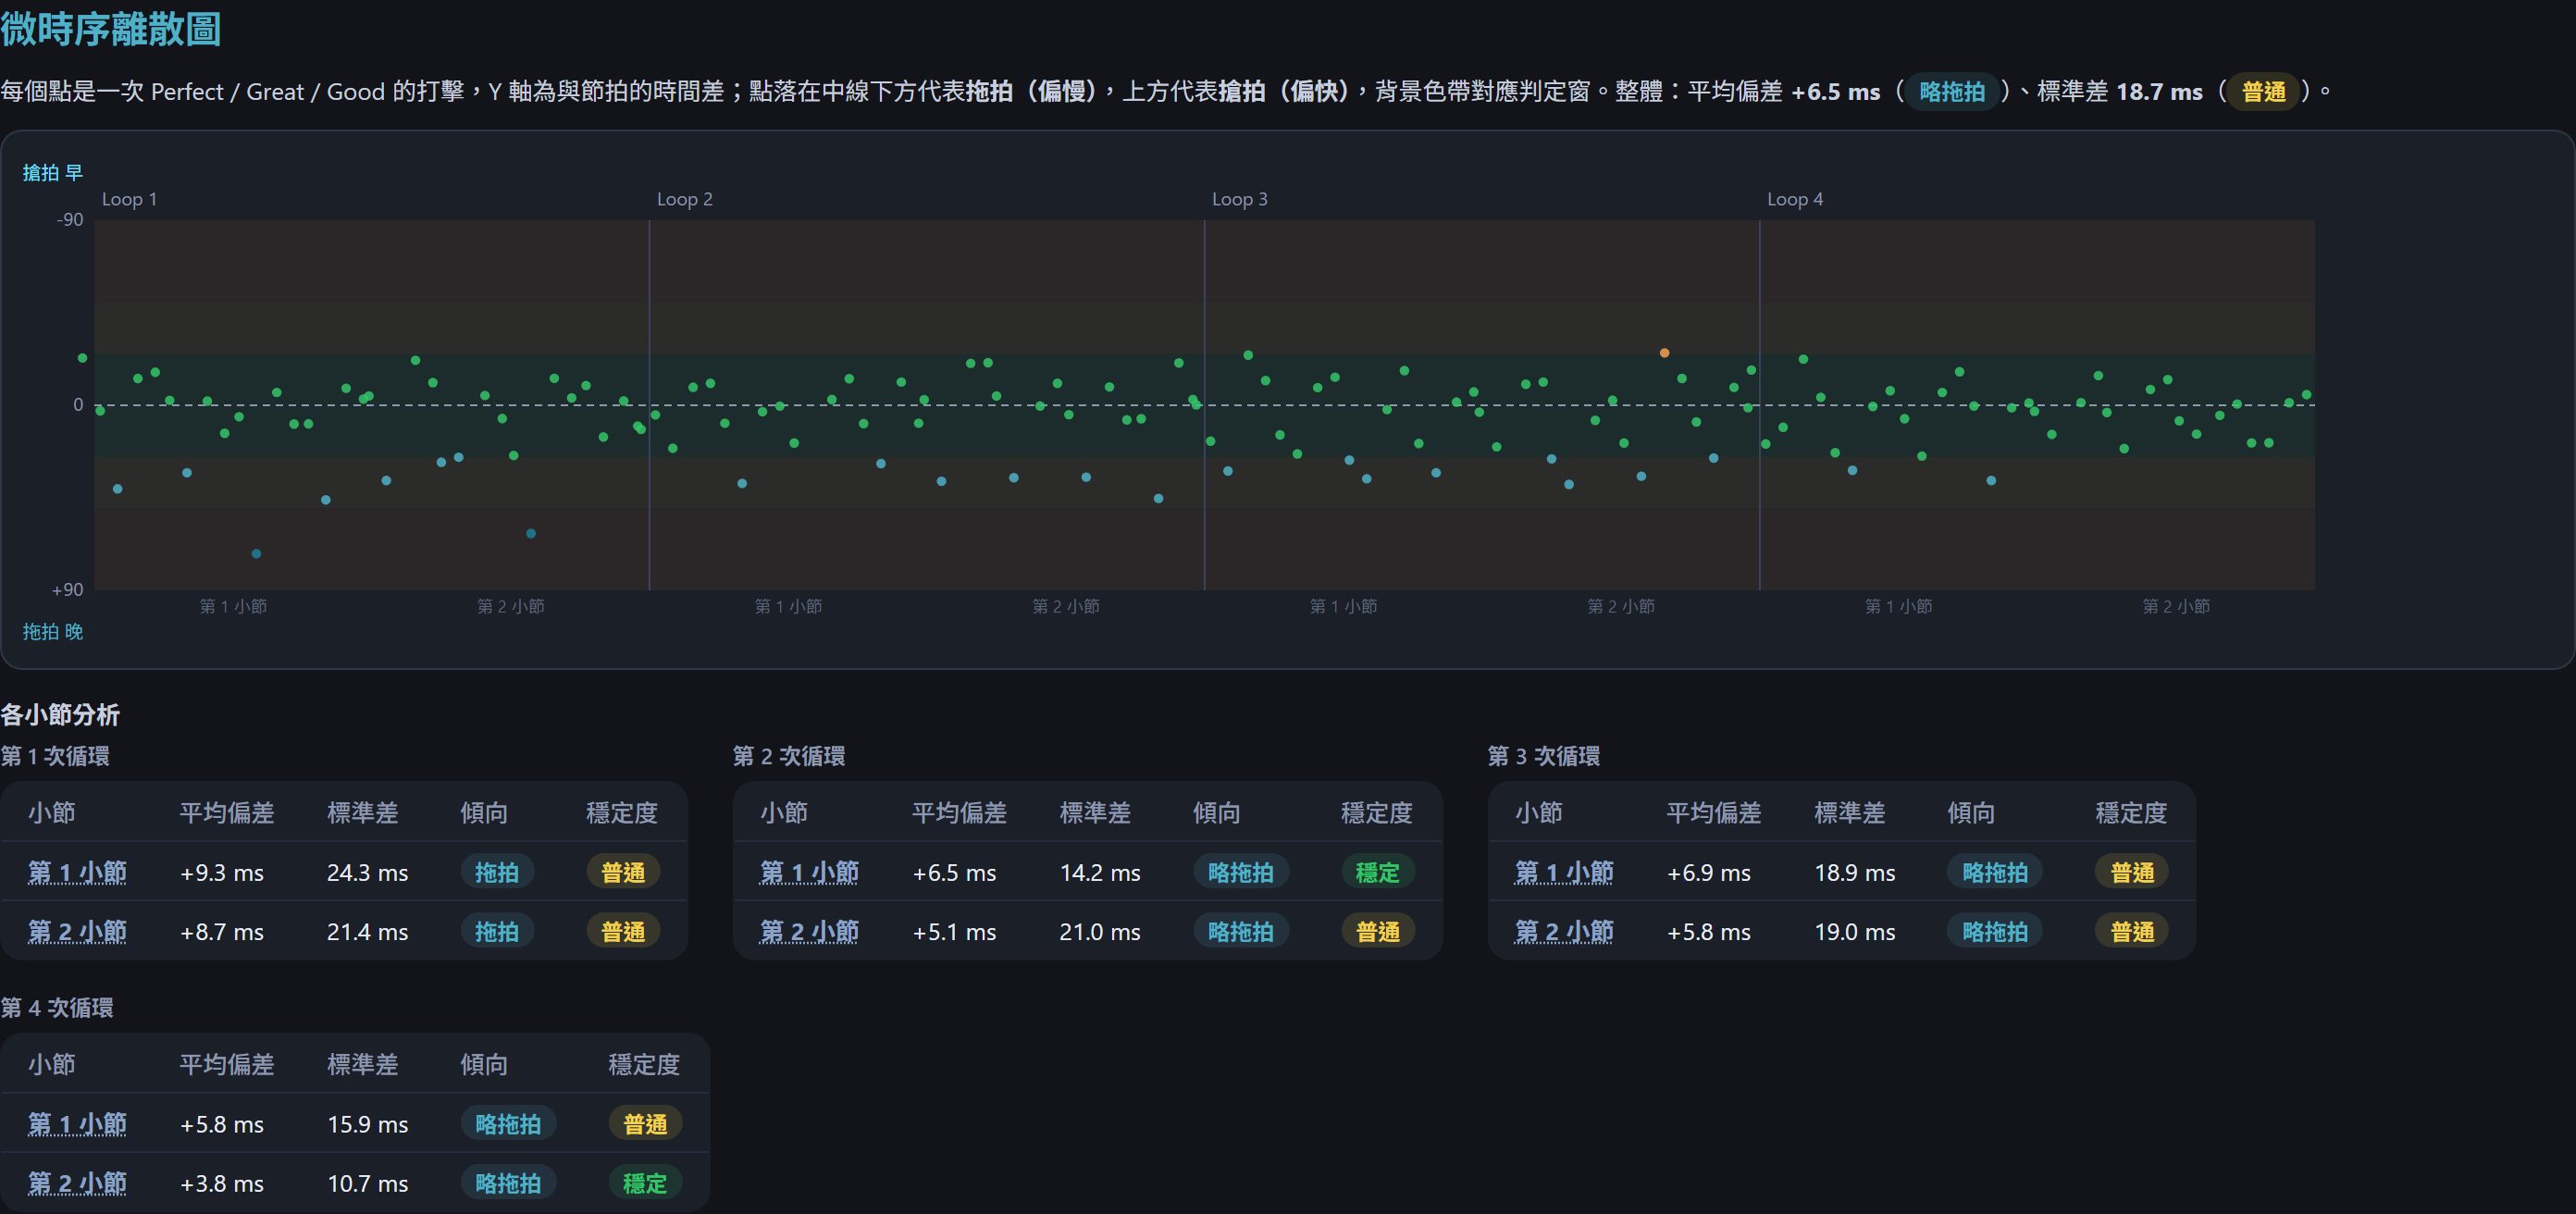Image resolution: width=2576 pixels, height=1214 pixels.
Task: Click the 拖拍 晚 axis label
Action: pyautogui.click(x=53, y=632)
